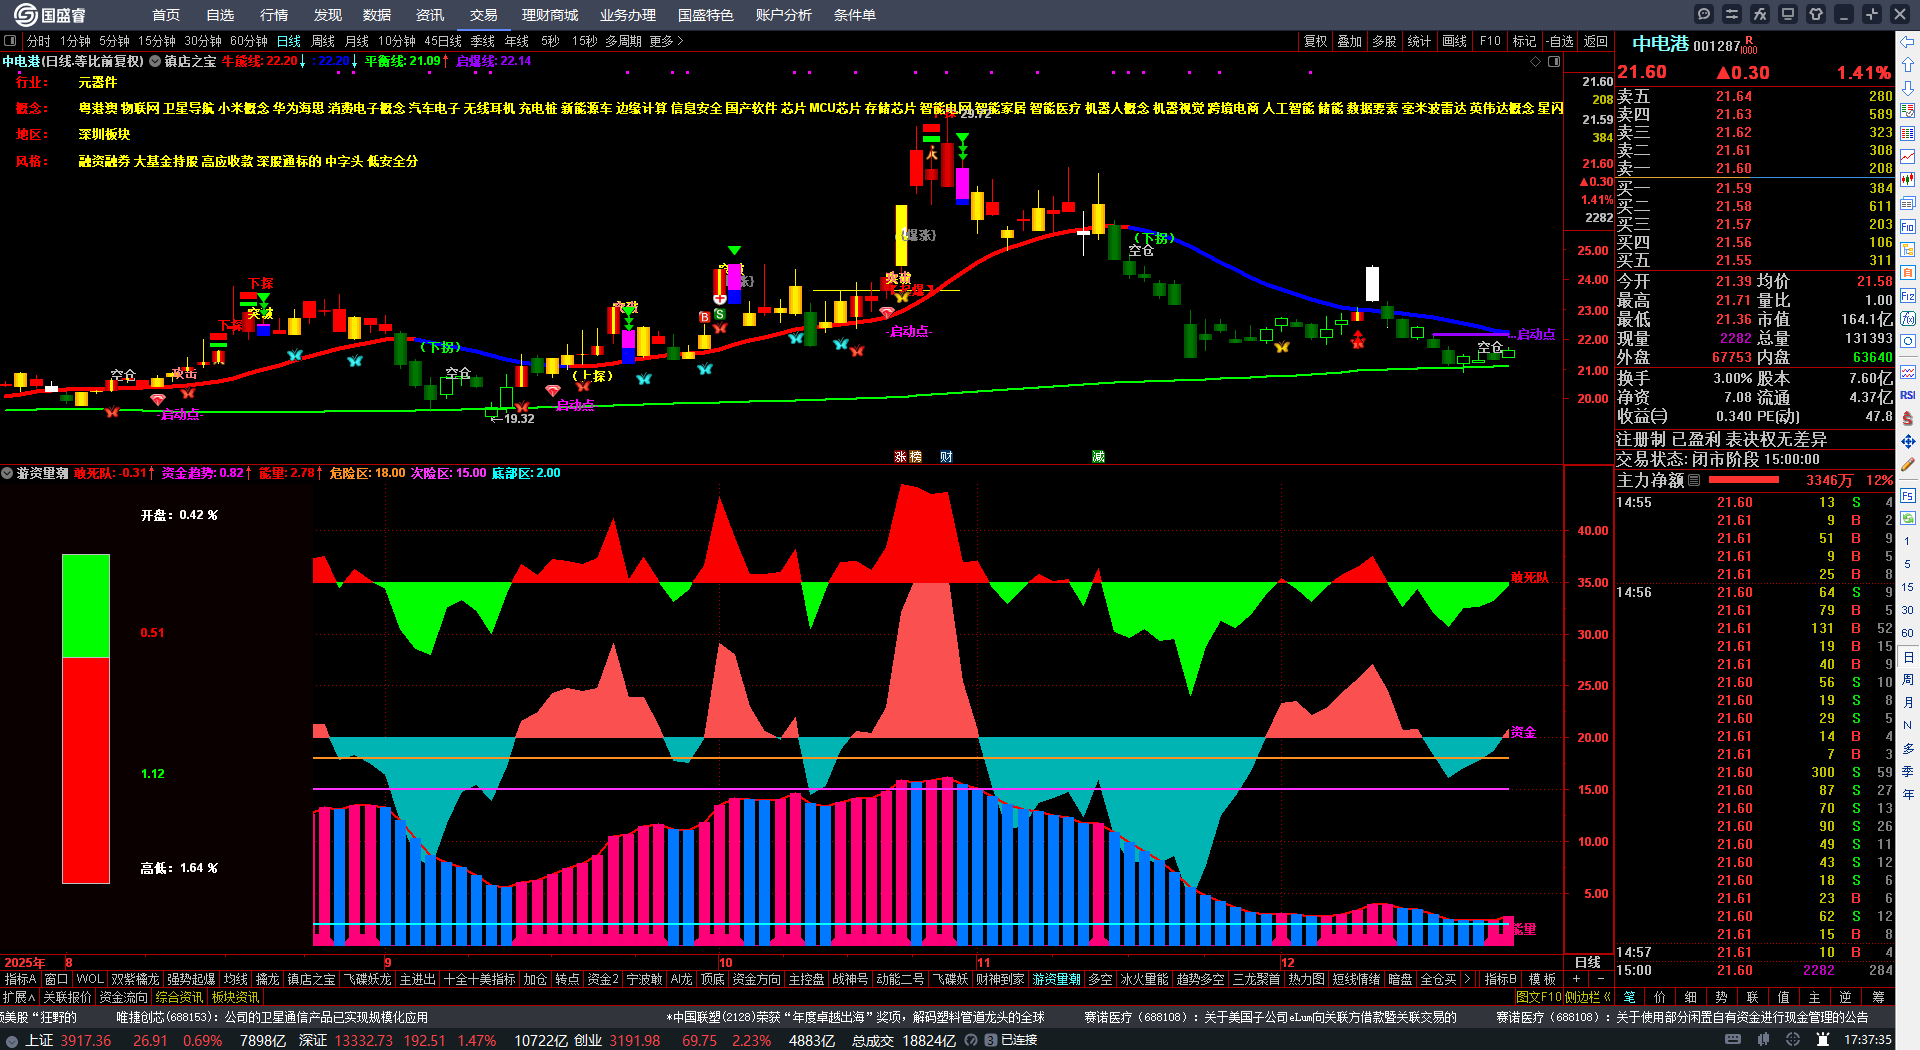Screen dimensions: 1920x1050
Task: Click the blue four-way move arrows icon
Action: pyautogui.click(x=1908, y=441)
